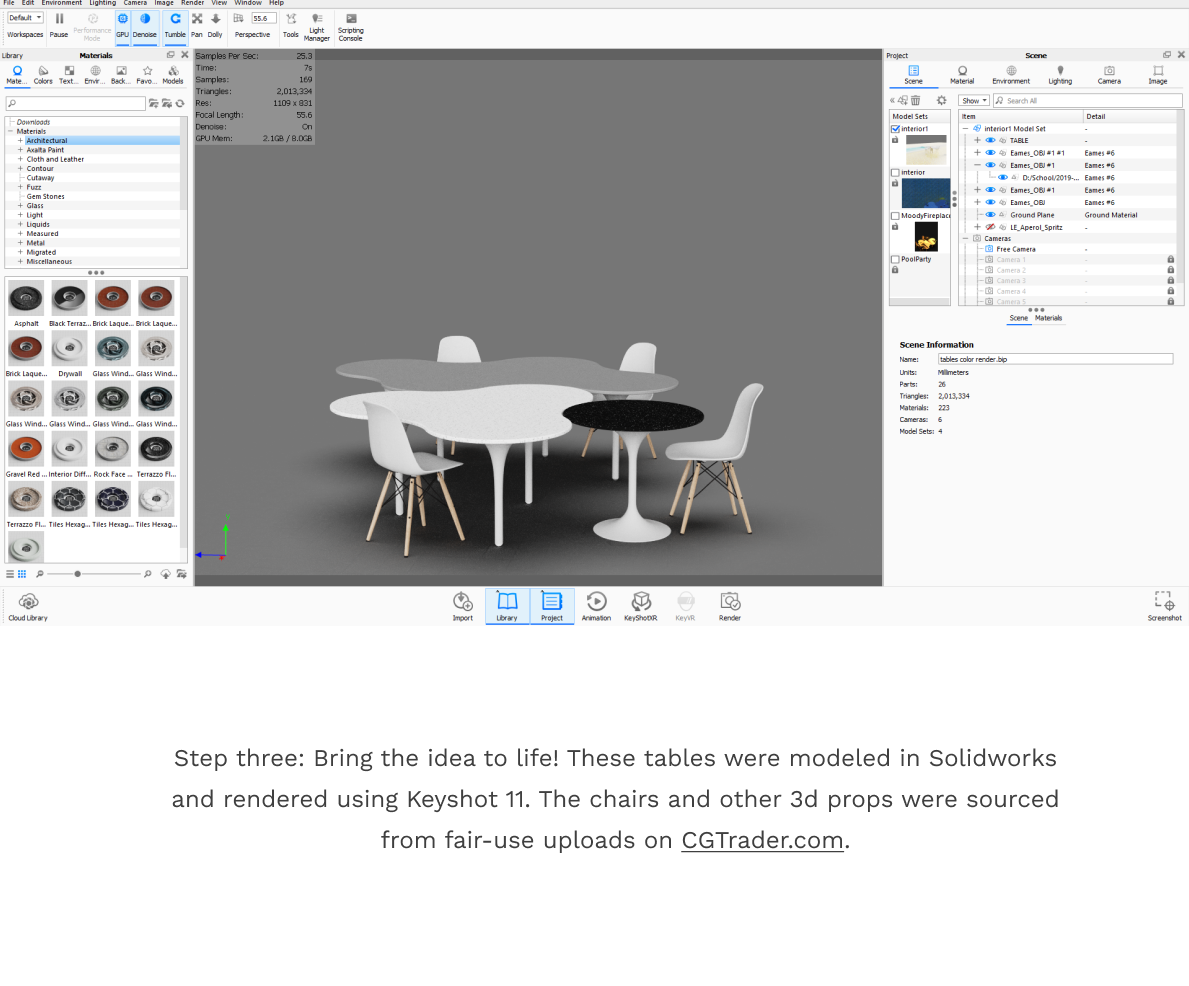
Task: Click the Perspective focal length field
Action: (264, 18)
